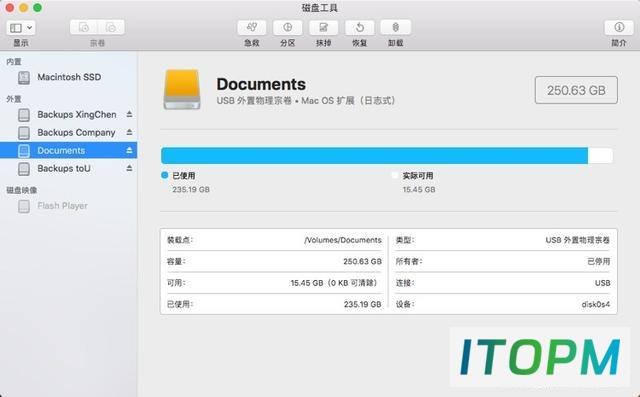Eject the Backups toU volume
640x397 pixels.
129,168
